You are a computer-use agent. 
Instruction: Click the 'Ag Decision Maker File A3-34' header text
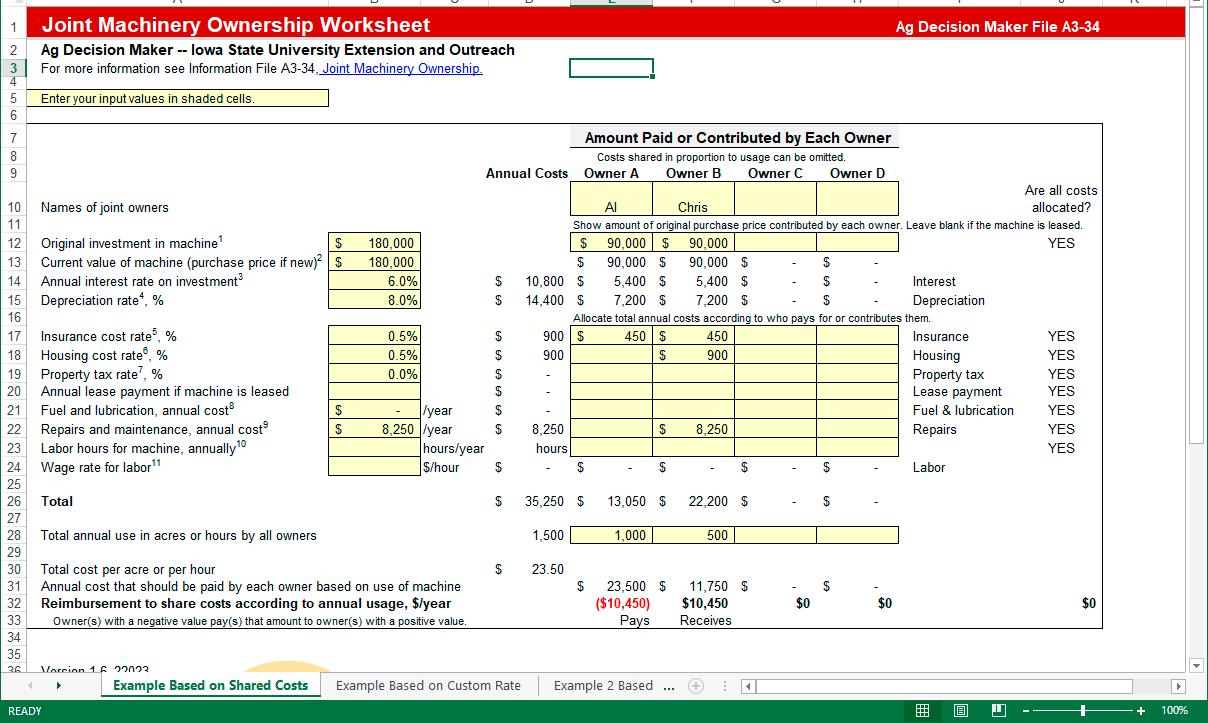pyautogui.click(x=997, y=27)
